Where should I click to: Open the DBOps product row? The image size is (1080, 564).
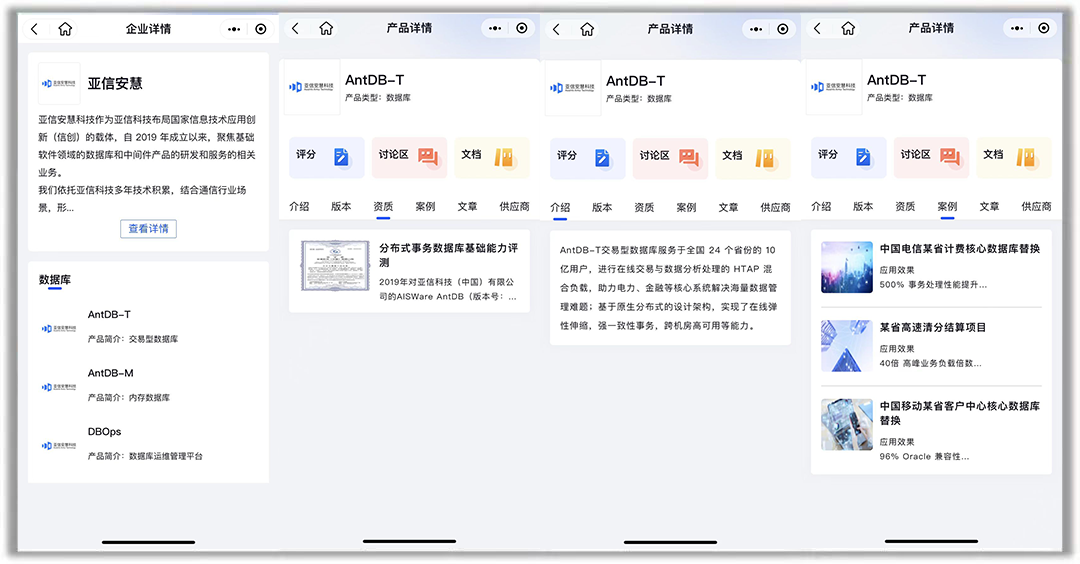pyautogui.click(x=148, y=443)
